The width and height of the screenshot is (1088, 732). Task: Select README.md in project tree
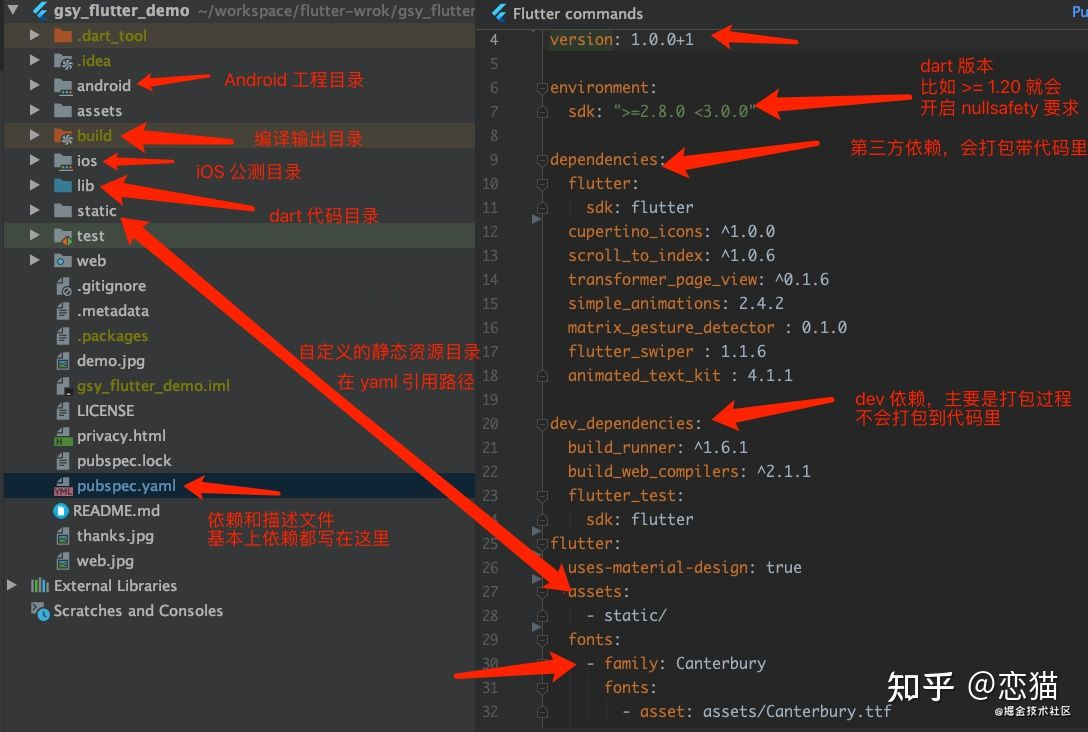[117, 511]
